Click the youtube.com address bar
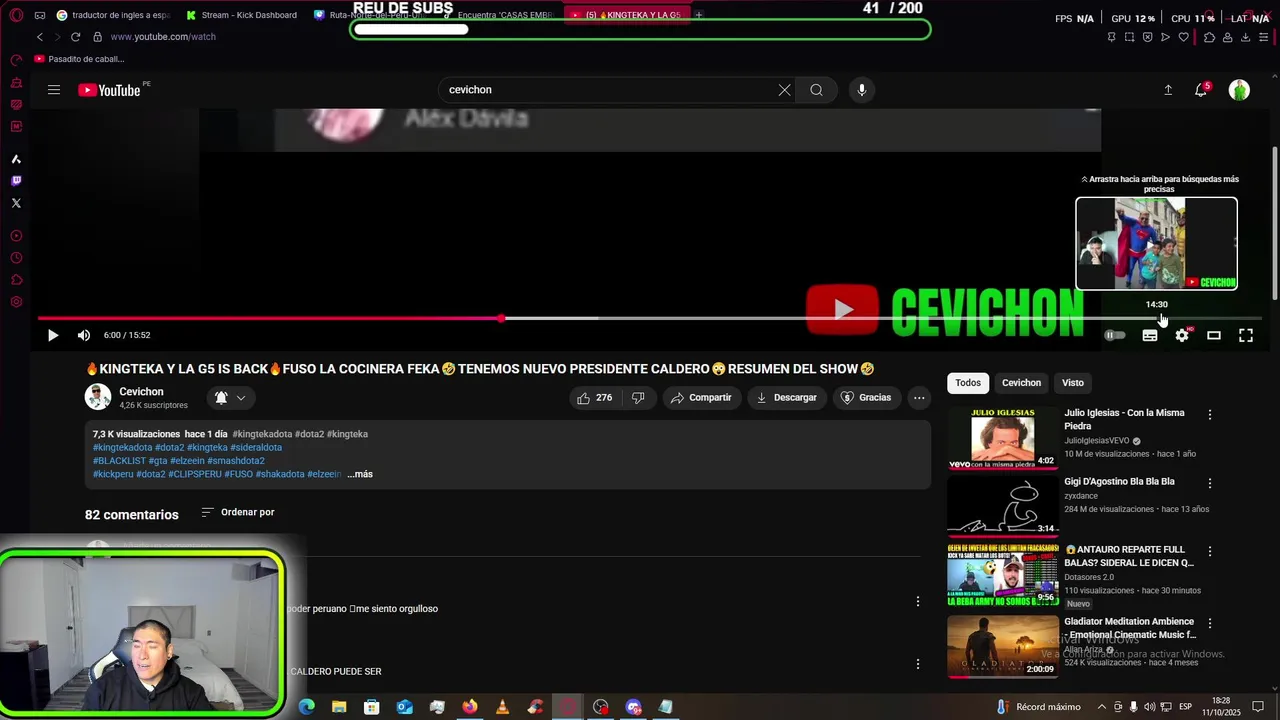The height and width of the screenshot is (720, 1280). click(163, 37)
